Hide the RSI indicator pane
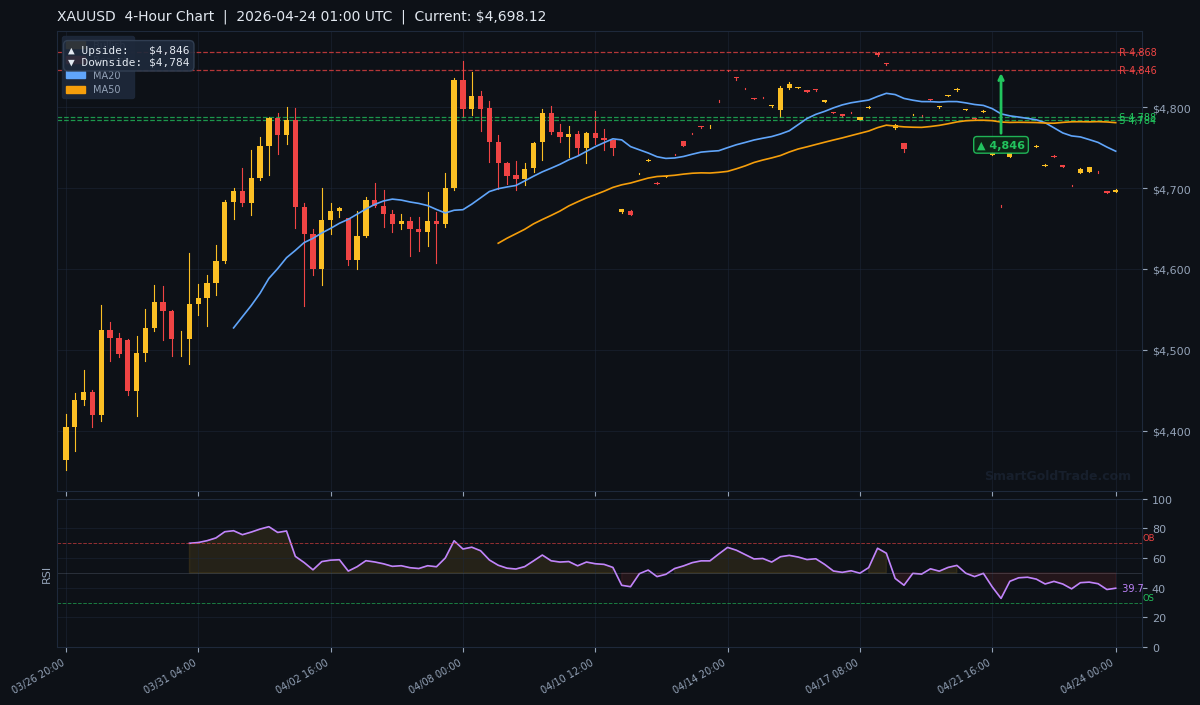The width and height of the screenshot is (1200, 705). point(47,575)
